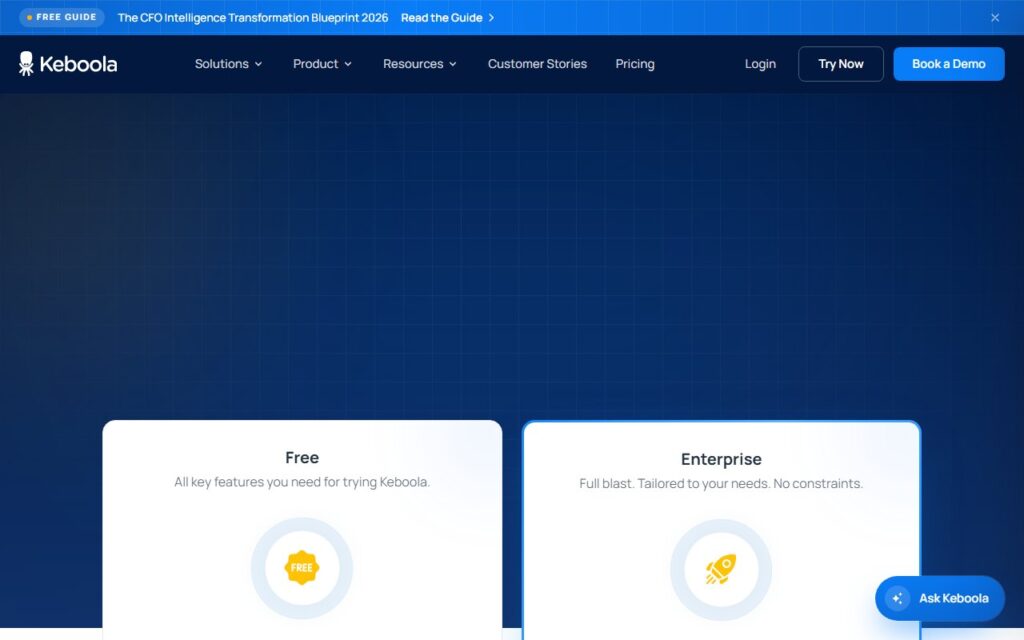Click the Enterprise rocket icon
Image resolution: width=1024 pixels, height=640 pixels.
tap(721, 569)
